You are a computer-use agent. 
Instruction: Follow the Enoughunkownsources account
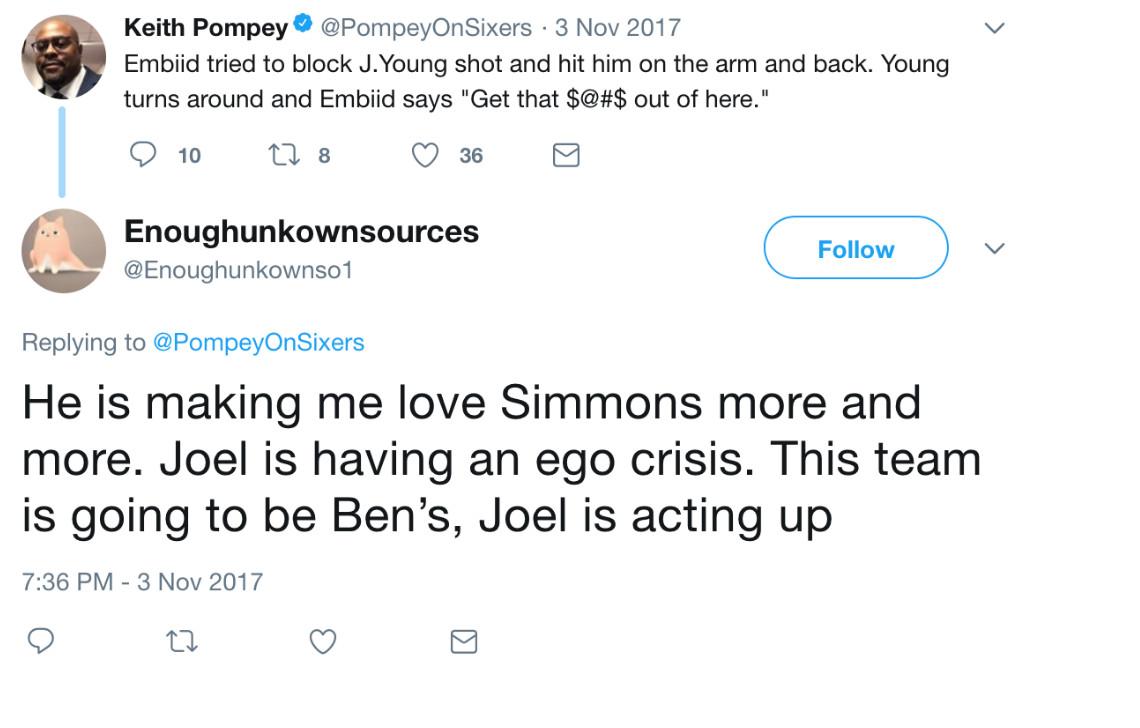pyautogui.click(x=855, y=248)
